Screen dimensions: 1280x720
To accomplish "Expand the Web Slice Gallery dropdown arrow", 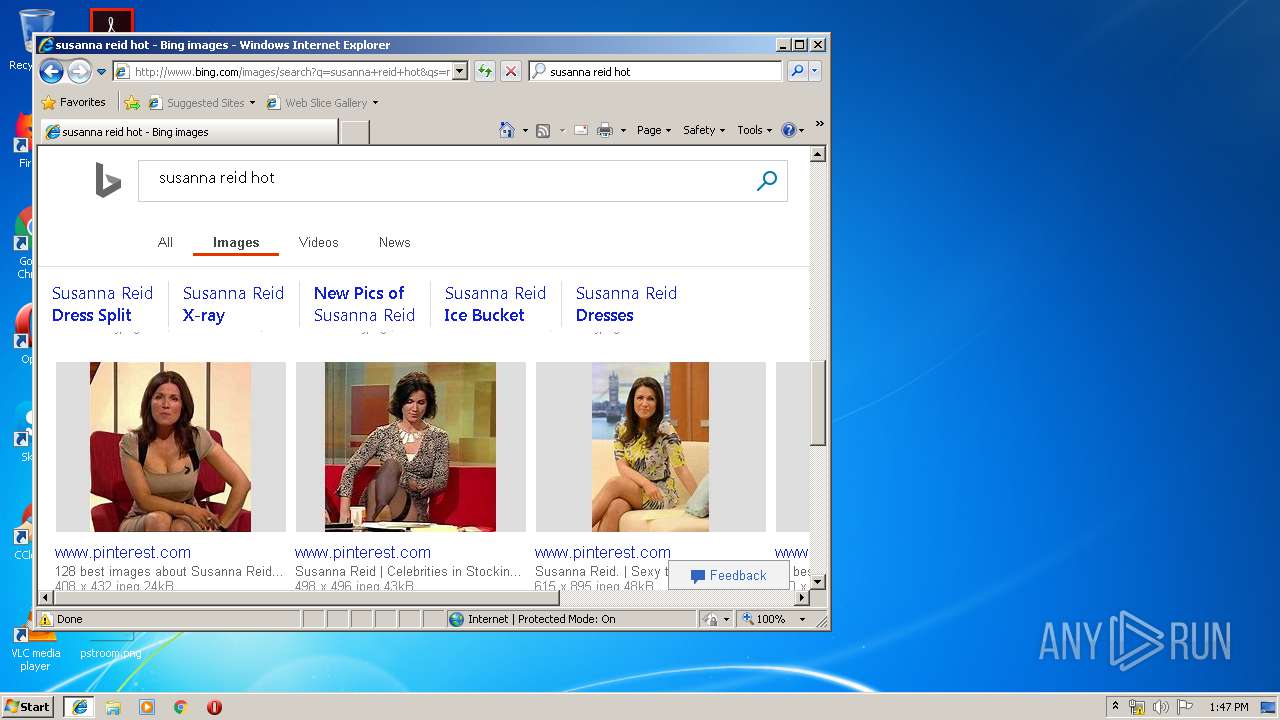I will (375, 103).
